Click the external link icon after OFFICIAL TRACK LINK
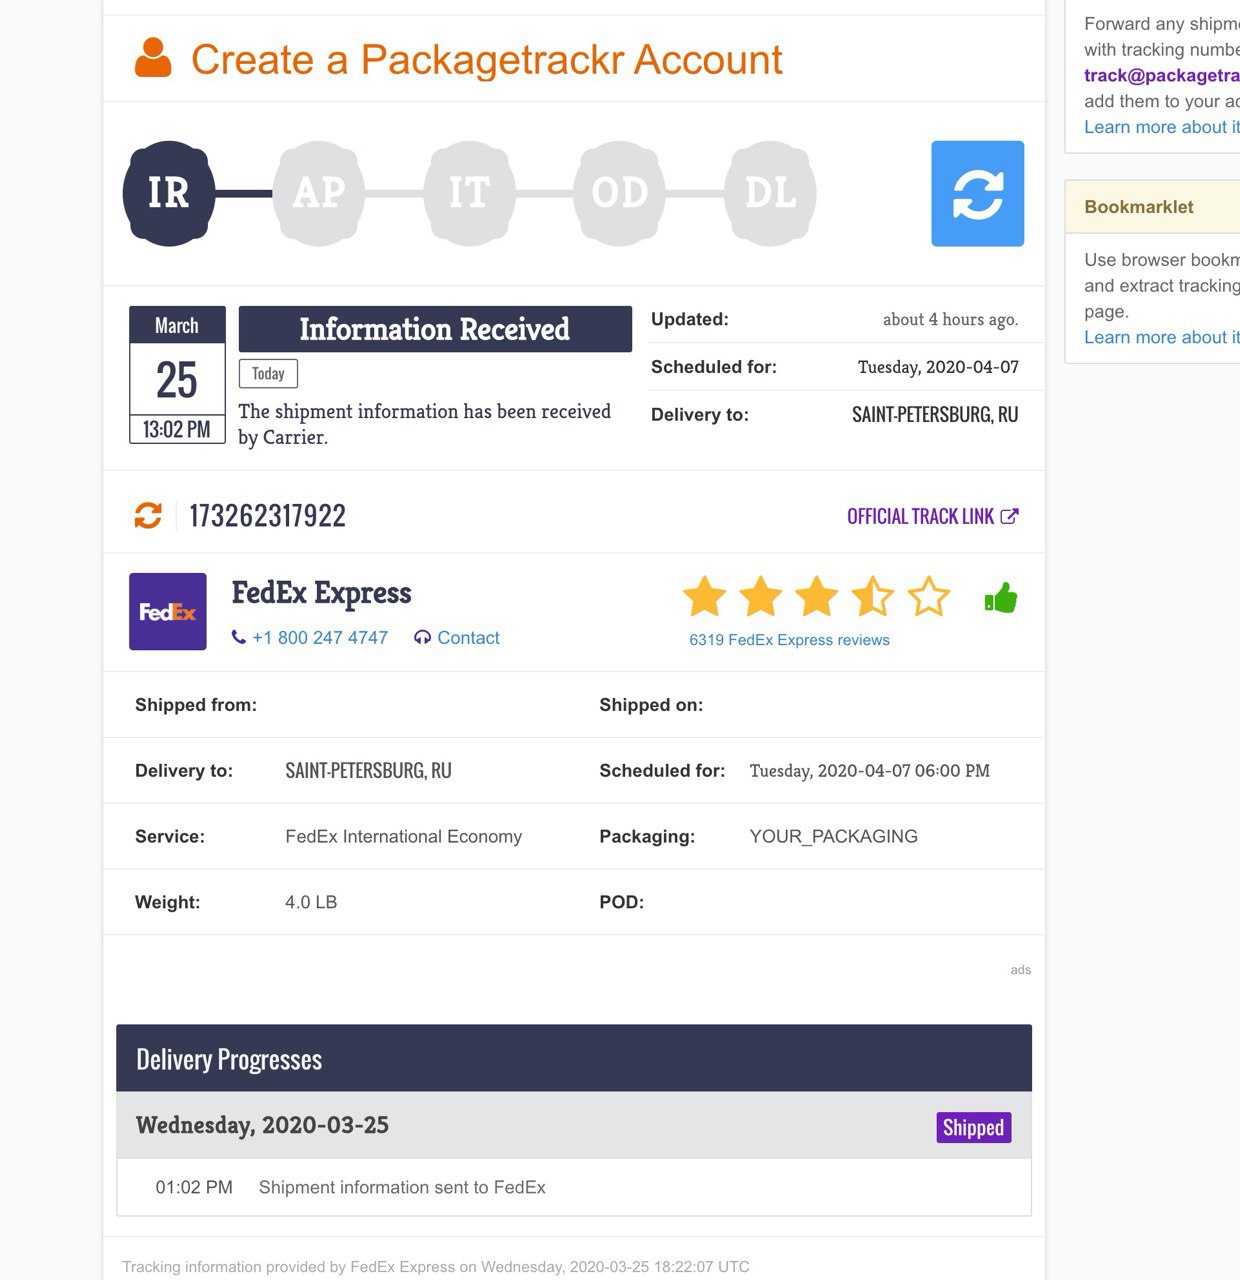This screenshot has width=1240, height=1280. pyautogui.click(x=1009, y=516)
